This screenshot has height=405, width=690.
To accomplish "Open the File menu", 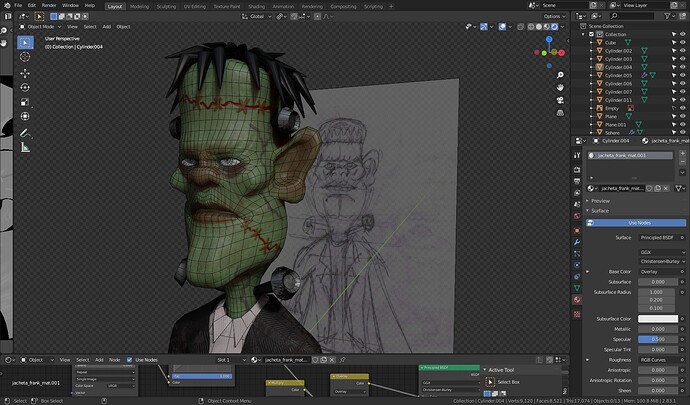I will pos(18,6).
